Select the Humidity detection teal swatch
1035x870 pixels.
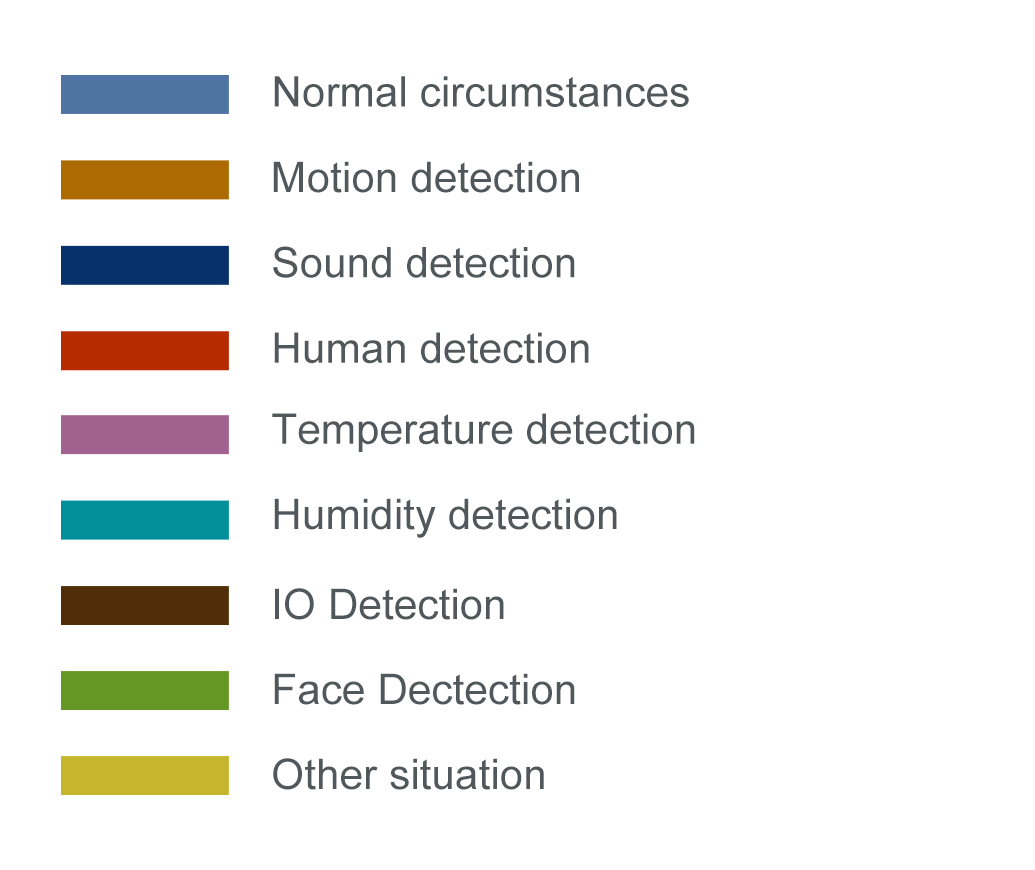[145, 520]
